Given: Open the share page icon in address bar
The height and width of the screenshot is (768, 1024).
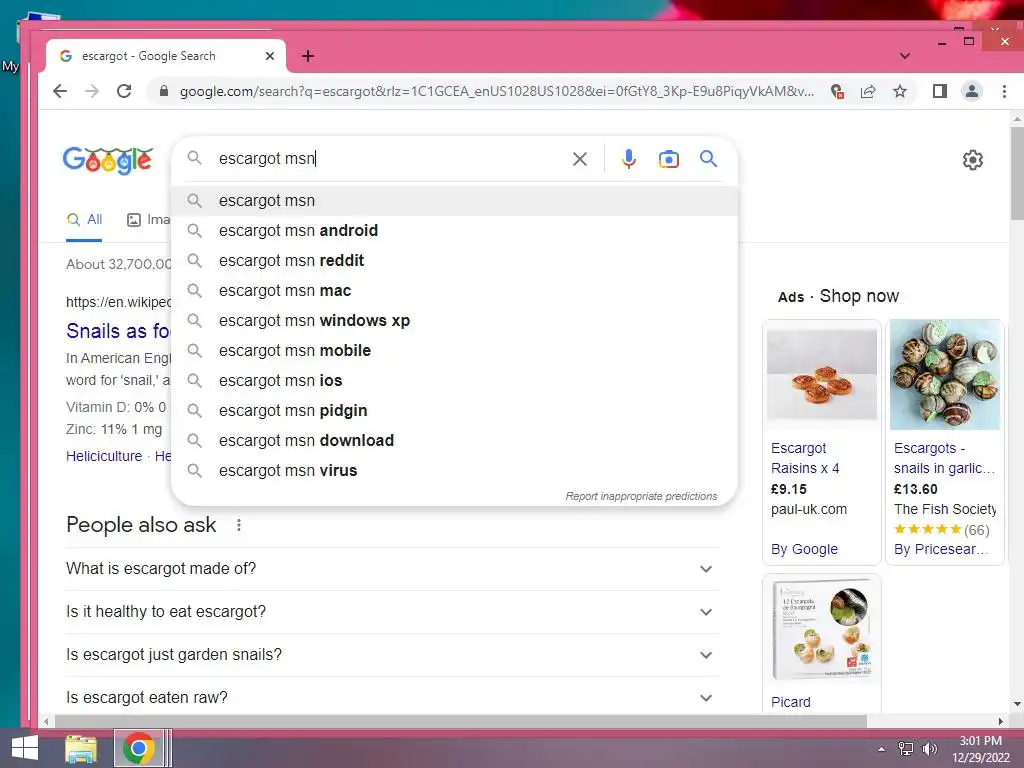Looking at the screenshot, I should (x=868, y=91).
